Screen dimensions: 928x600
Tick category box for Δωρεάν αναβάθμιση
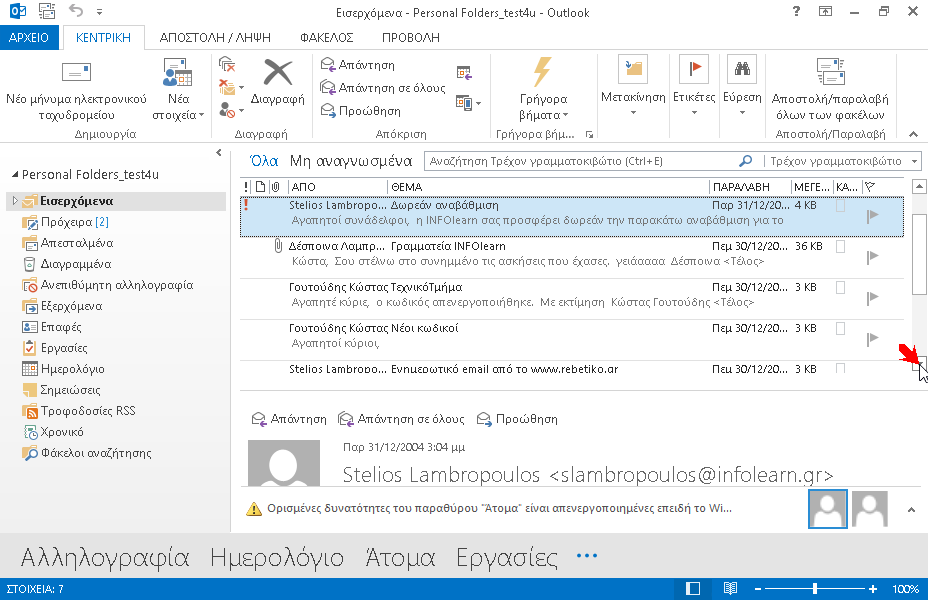click(840, 206)
